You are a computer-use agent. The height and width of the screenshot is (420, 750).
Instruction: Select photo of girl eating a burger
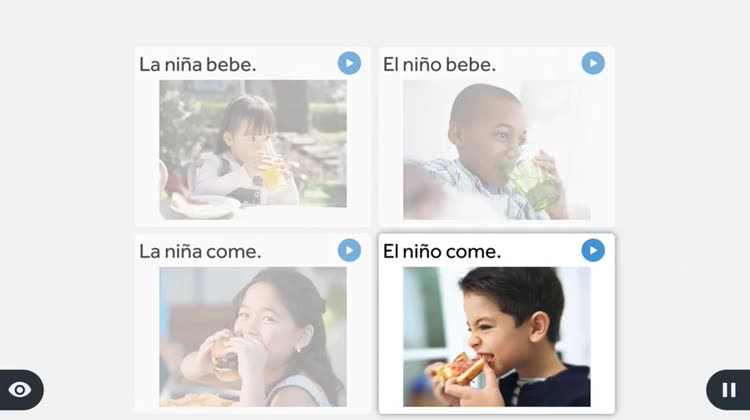coord(253,337)
